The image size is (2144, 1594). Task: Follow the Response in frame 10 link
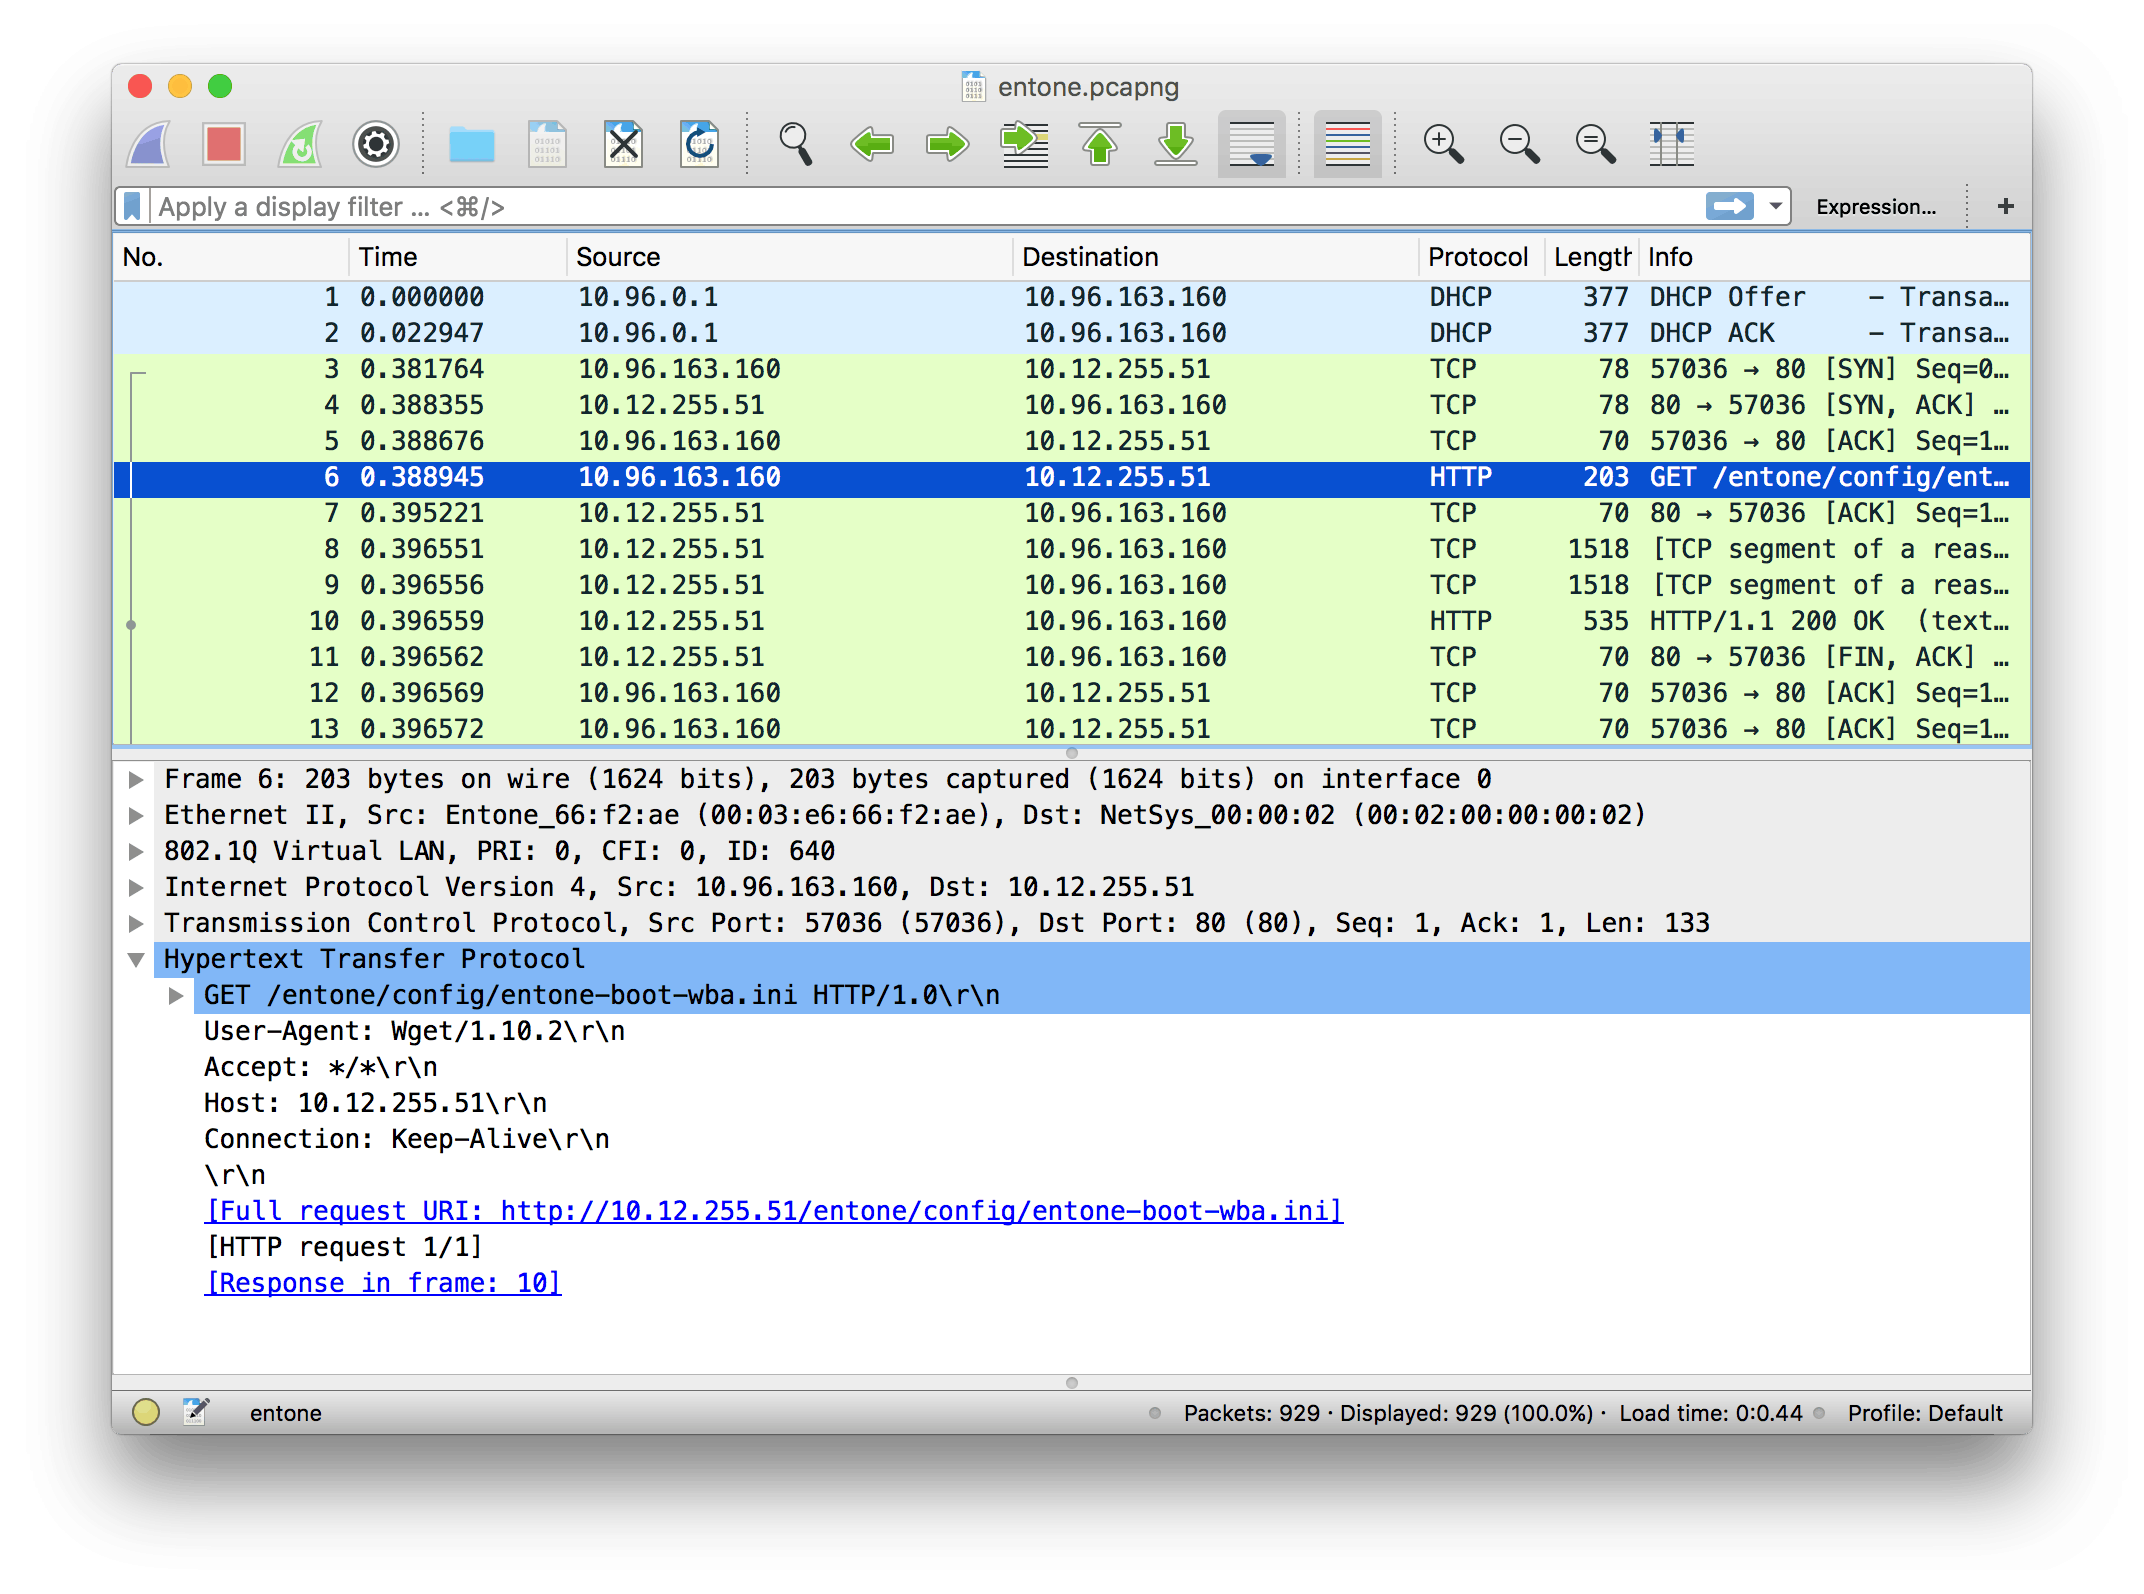pyautogui.click(x=383, y=1282)
